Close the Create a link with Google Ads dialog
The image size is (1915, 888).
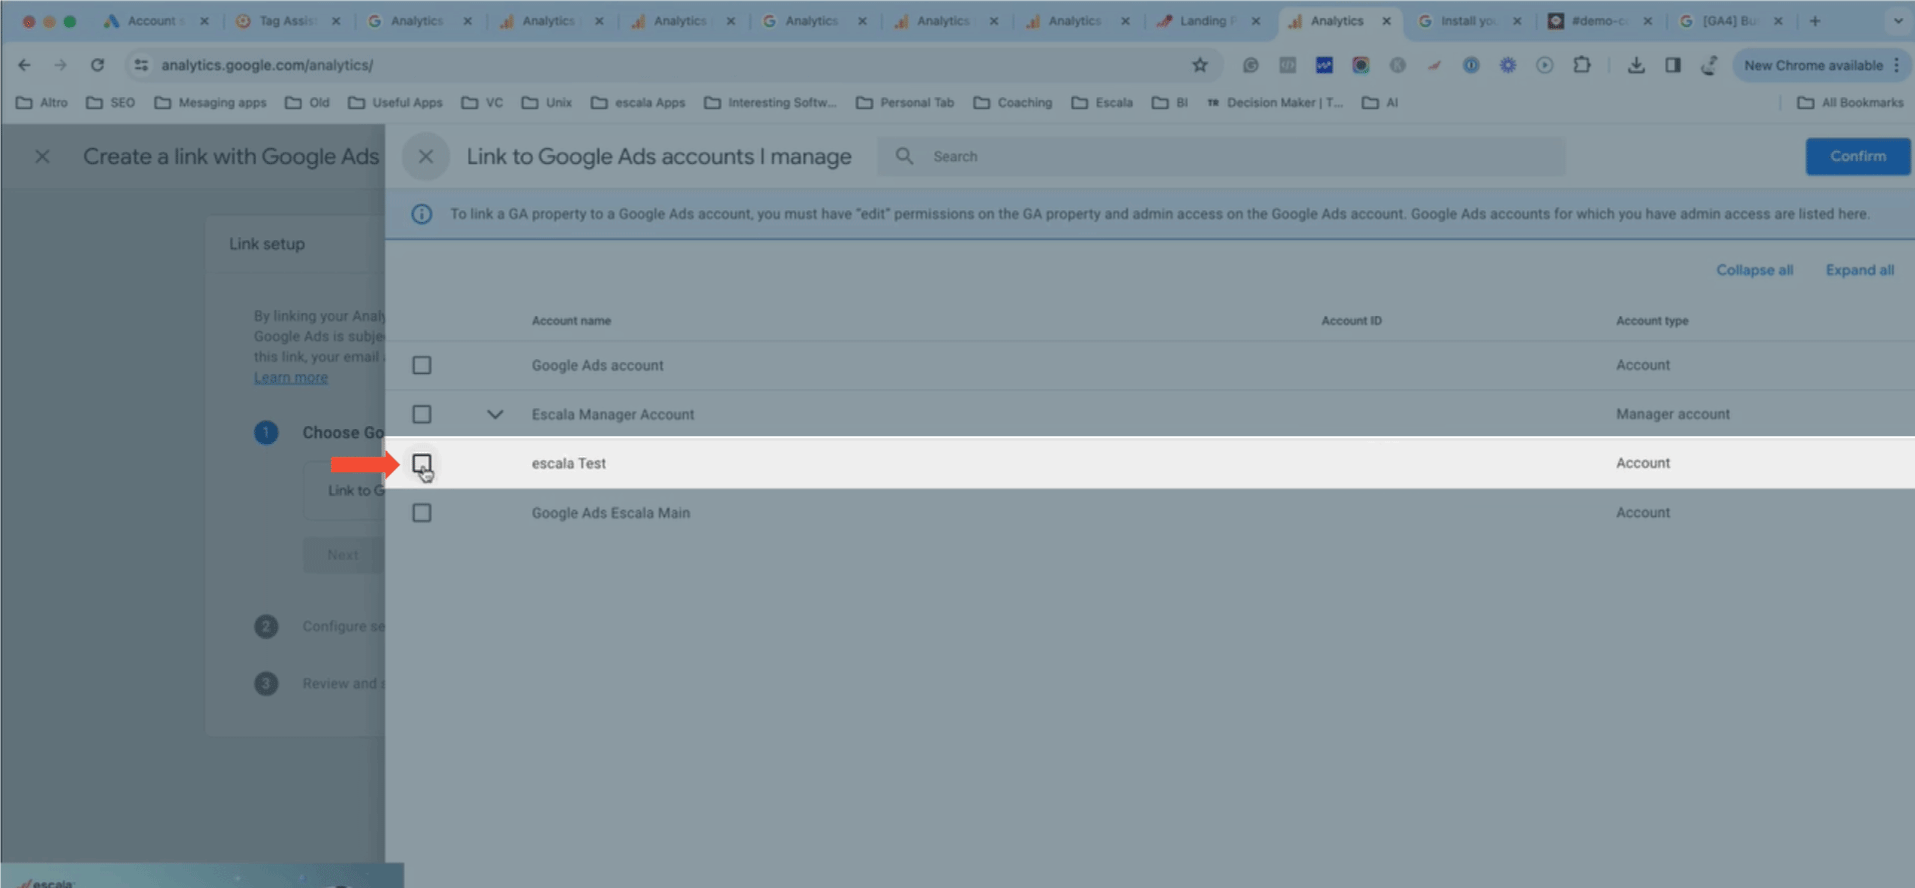click(x=42, y=157)
